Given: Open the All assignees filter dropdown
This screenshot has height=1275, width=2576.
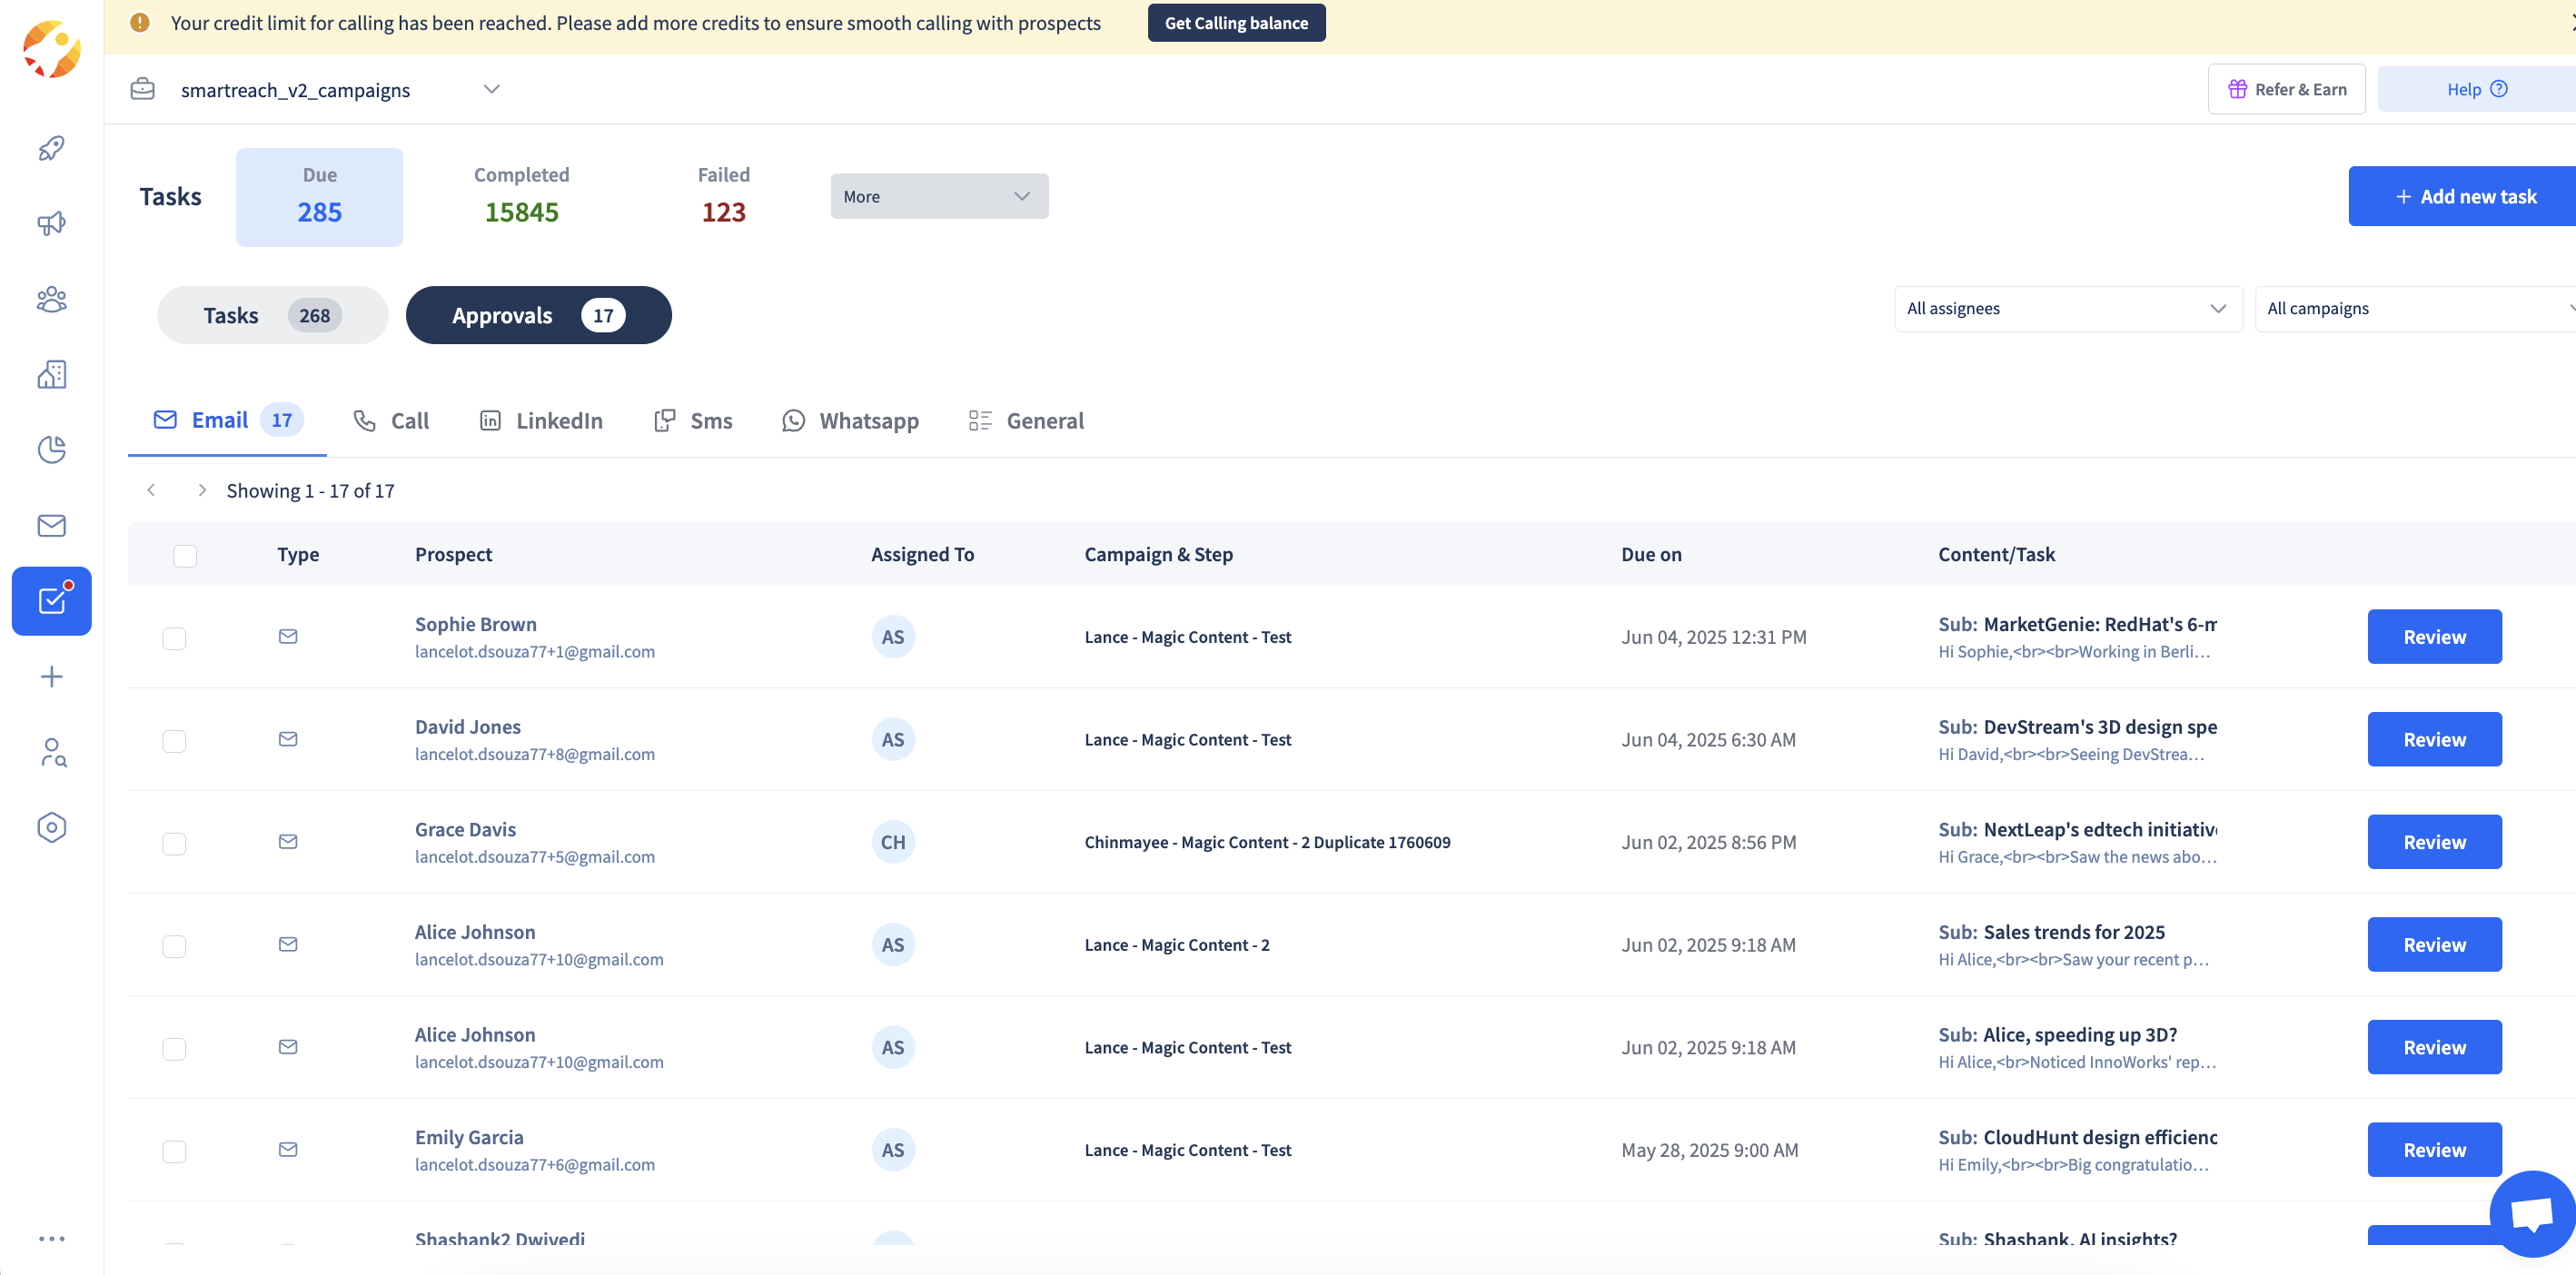Looking at the screenshot, I should (x=2066, y=308).
